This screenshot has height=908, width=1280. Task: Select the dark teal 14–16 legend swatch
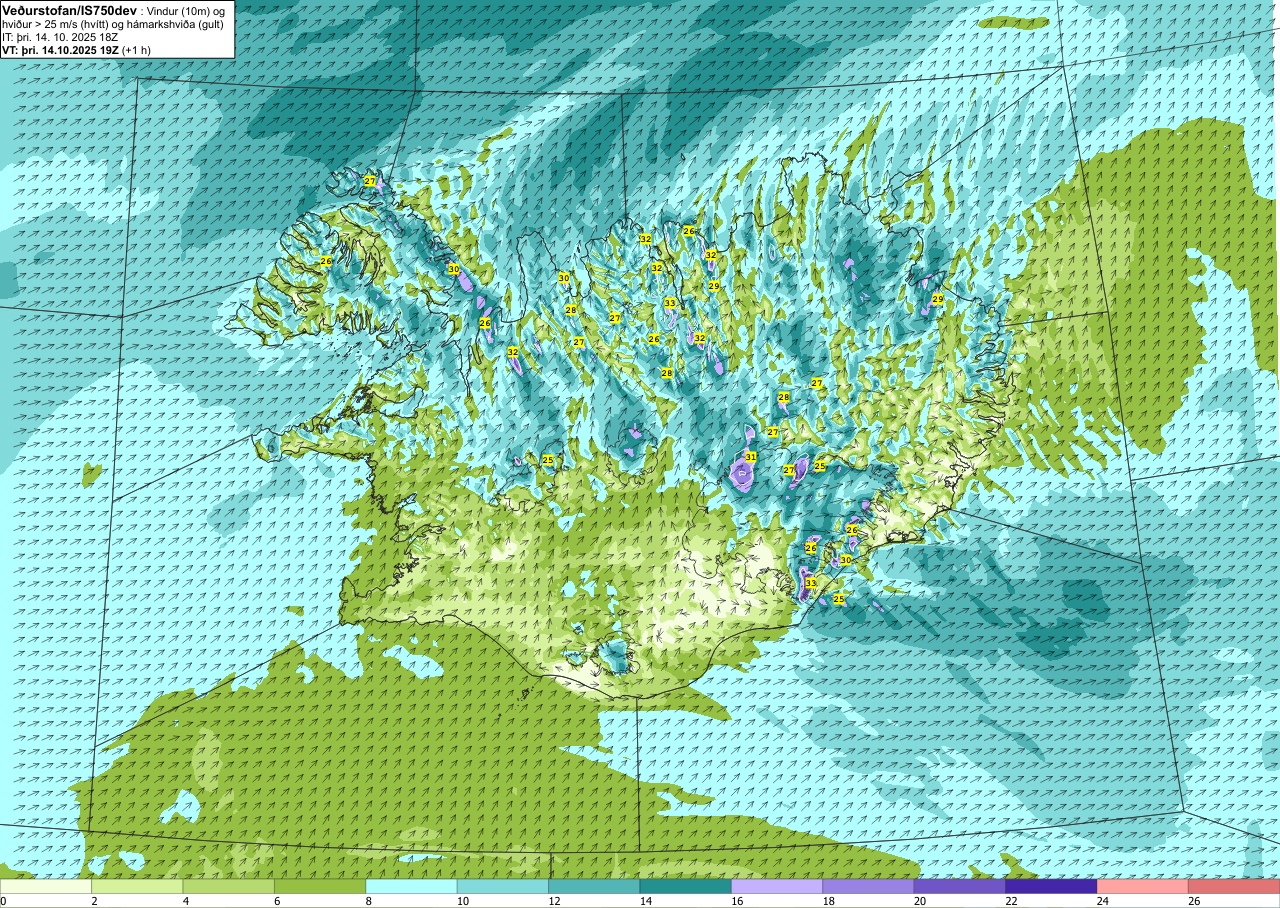pos(685,886)
